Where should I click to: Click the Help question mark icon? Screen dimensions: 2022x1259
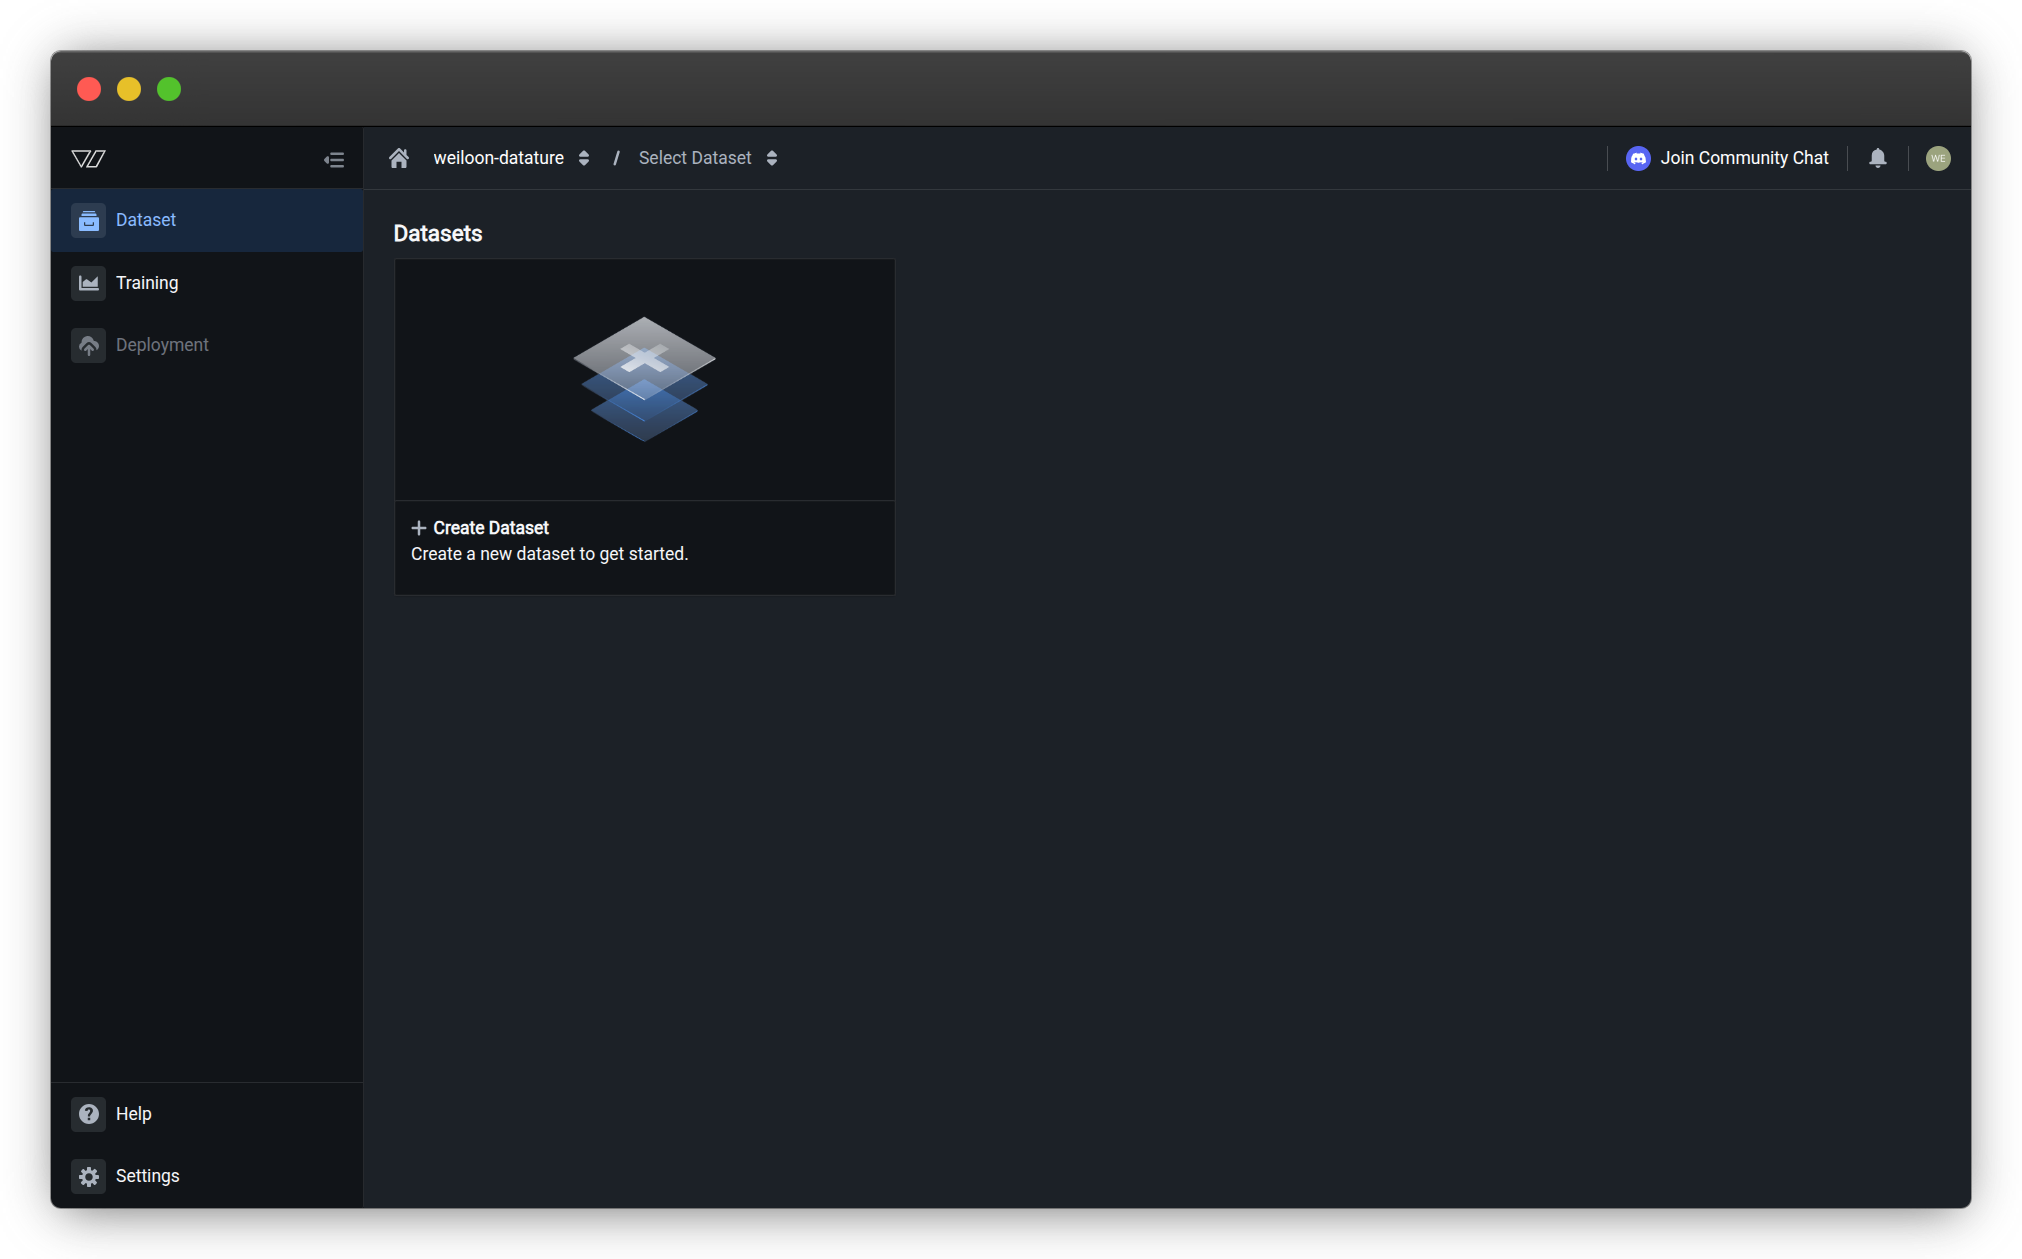[x=88, y=1113]
